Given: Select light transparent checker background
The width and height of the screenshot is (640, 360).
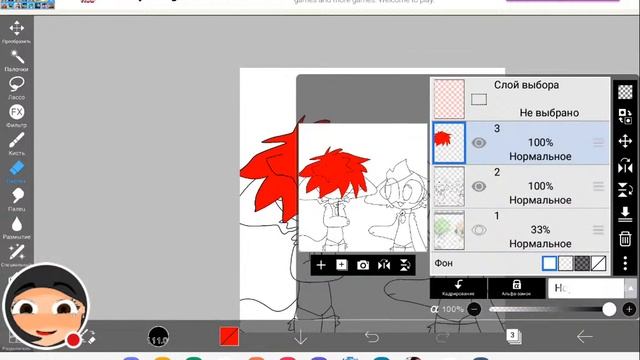Looking at the screenshot, I should point(566,264).
